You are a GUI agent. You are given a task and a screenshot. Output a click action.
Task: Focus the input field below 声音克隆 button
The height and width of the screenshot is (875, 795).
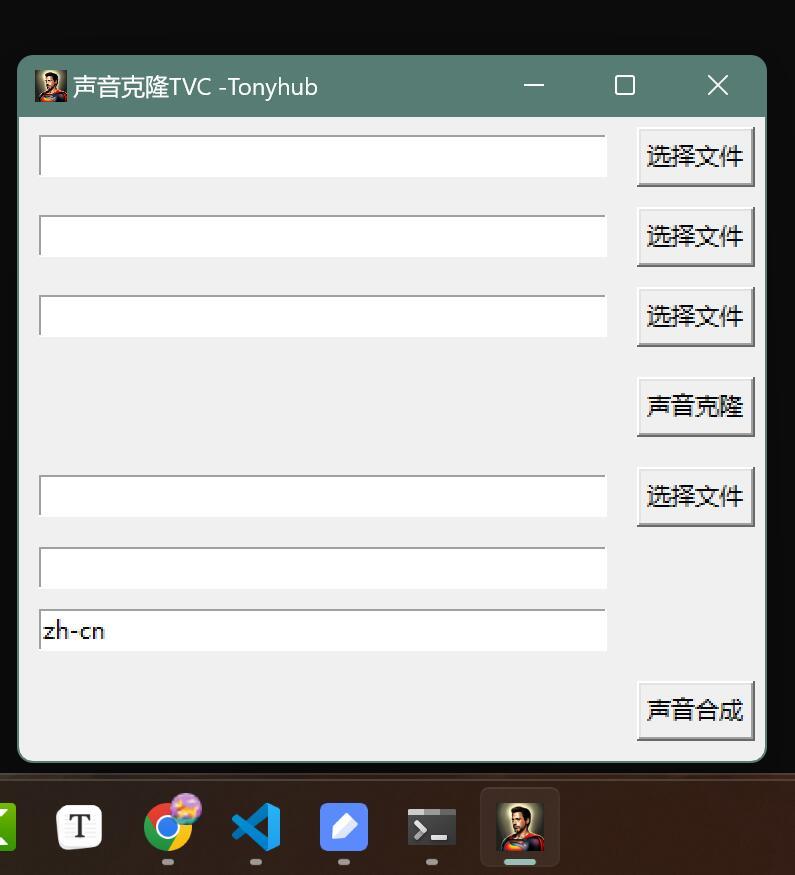[323, 496]
